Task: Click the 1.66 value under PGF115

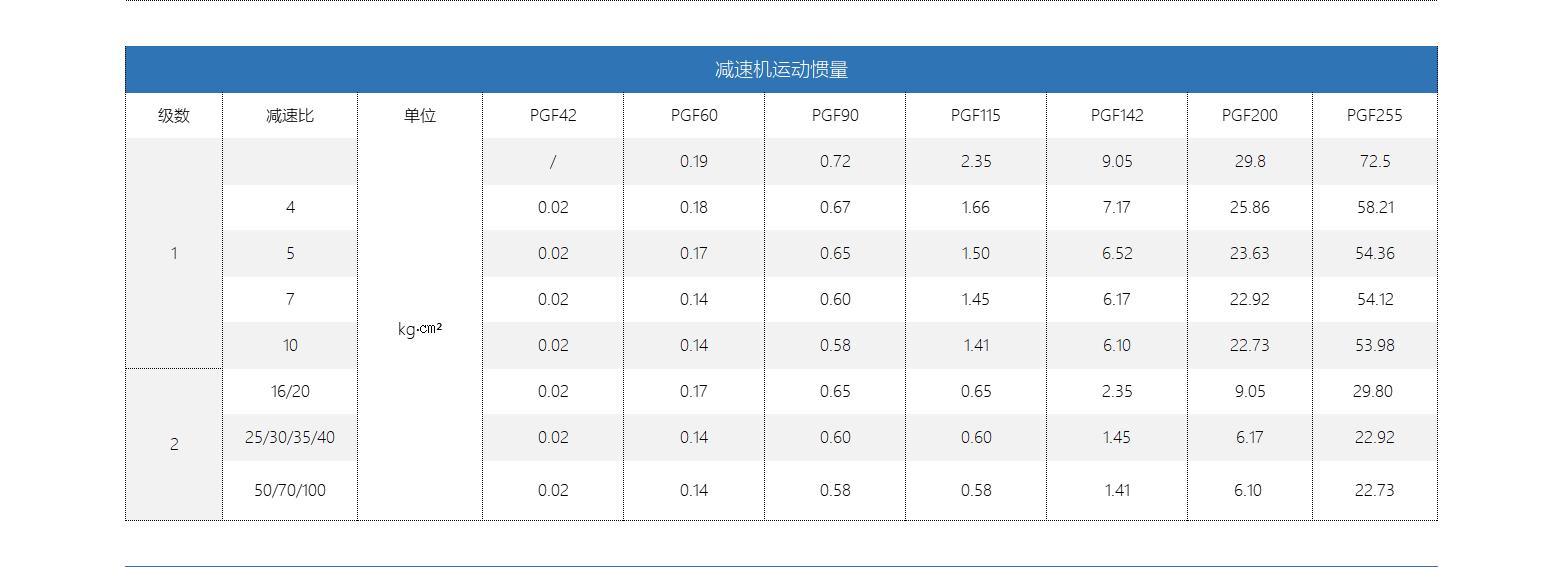Action: click(x=975, y=207)
